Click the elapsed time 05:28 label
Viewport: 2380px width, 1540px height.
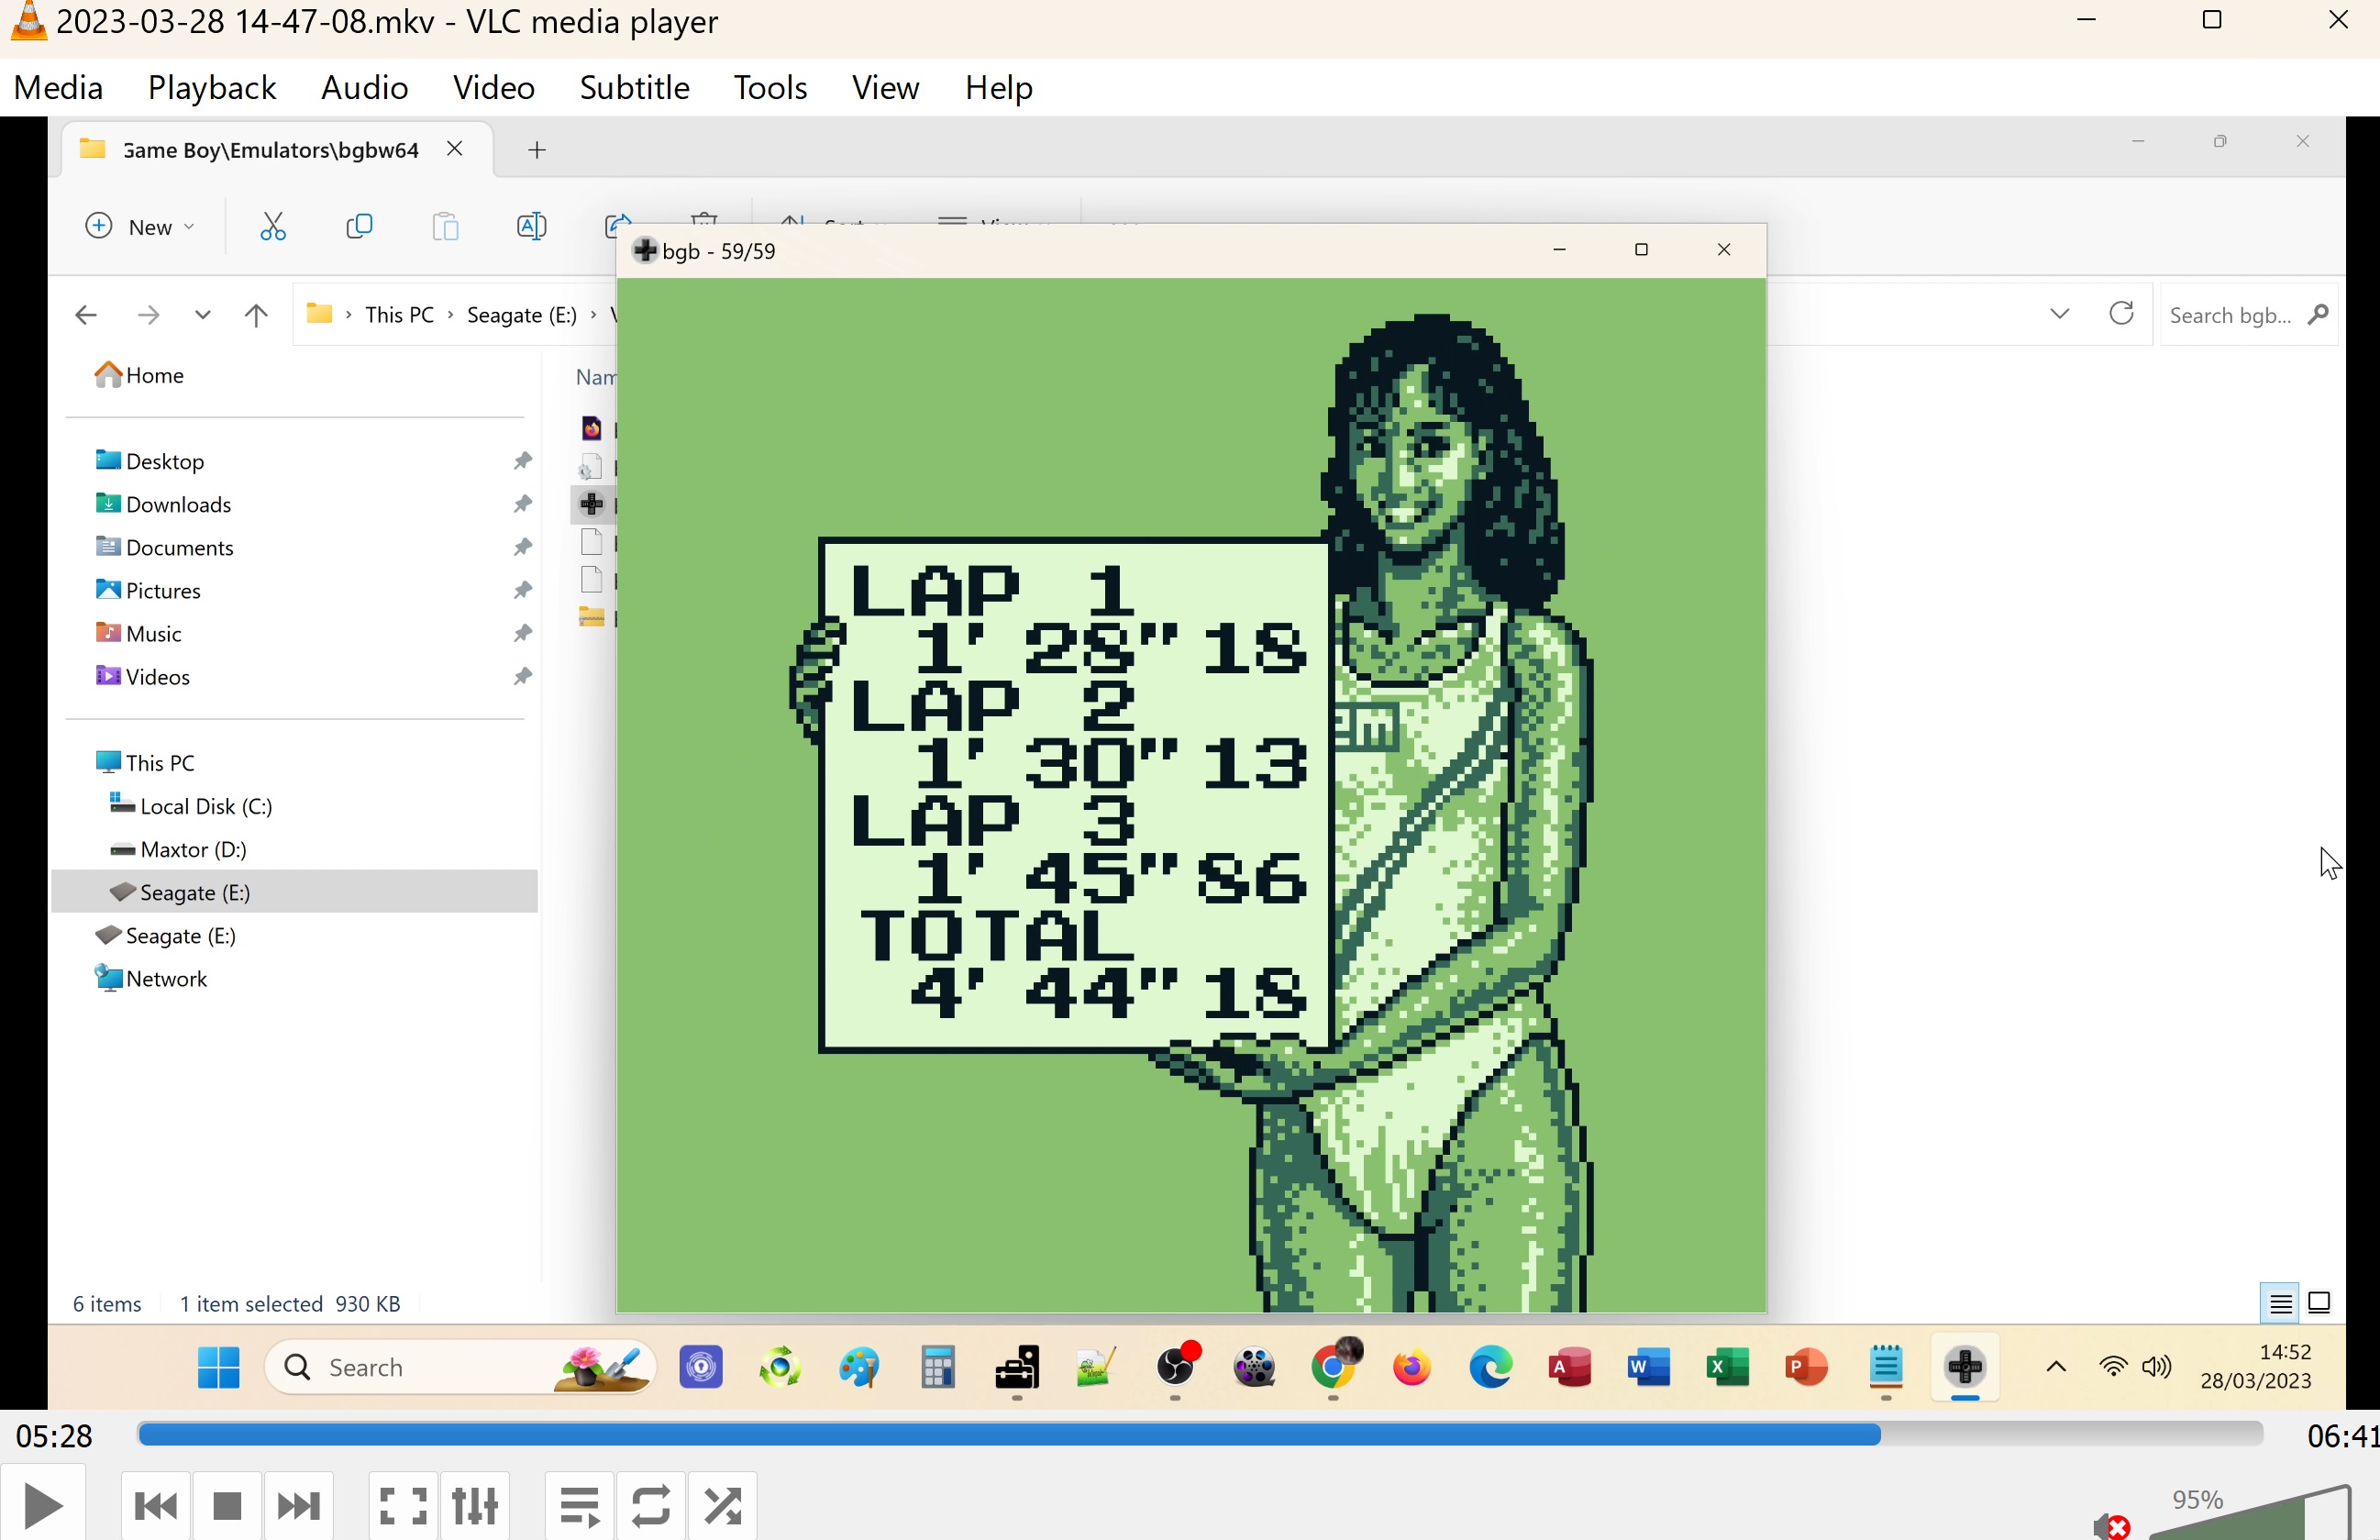click(55, 1437)
